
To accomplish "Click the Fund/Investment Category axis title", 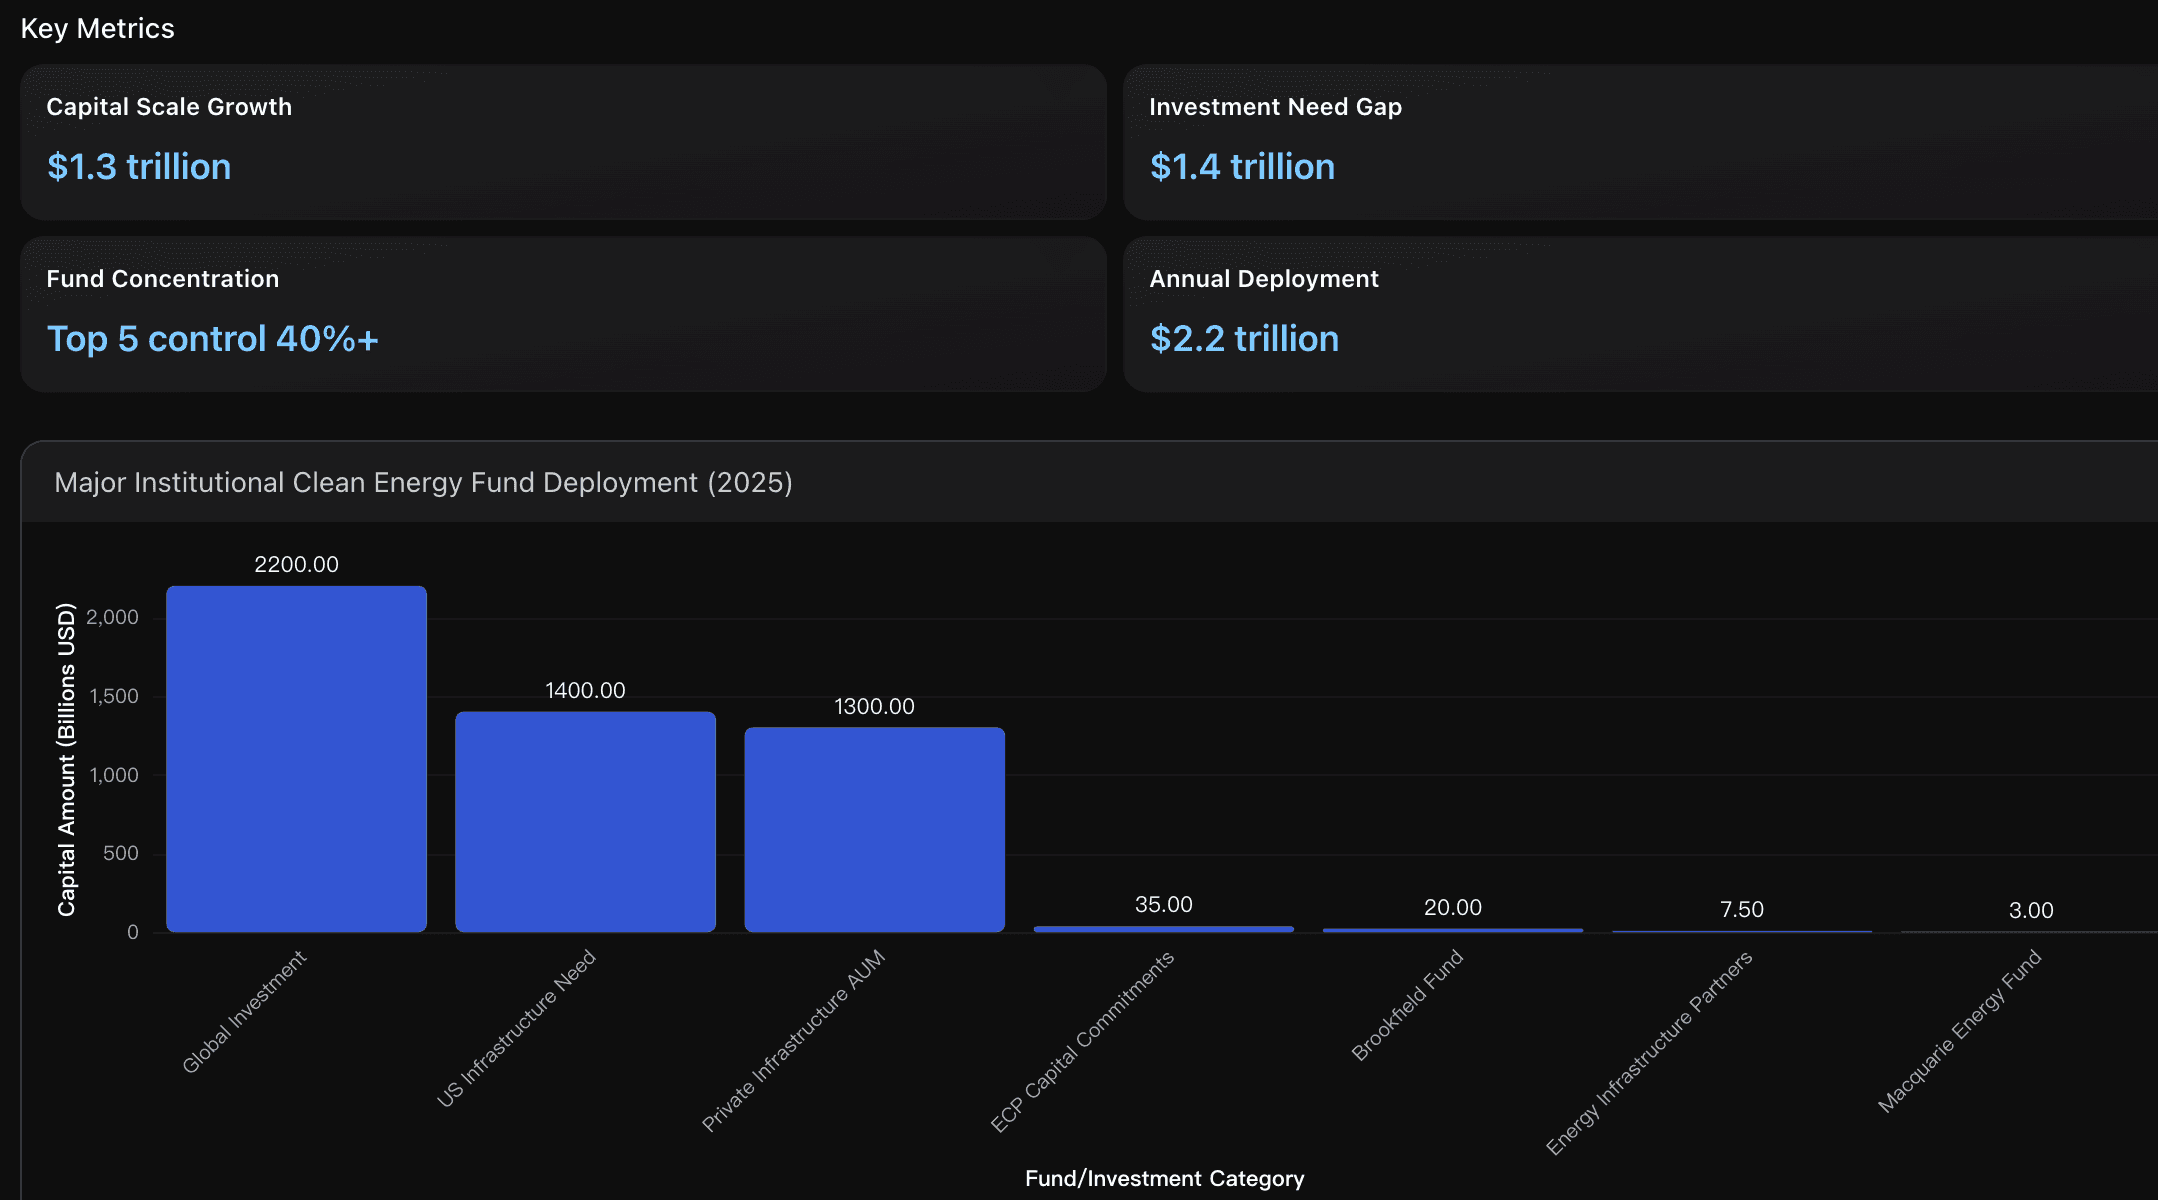I will coord(1164,1178).
